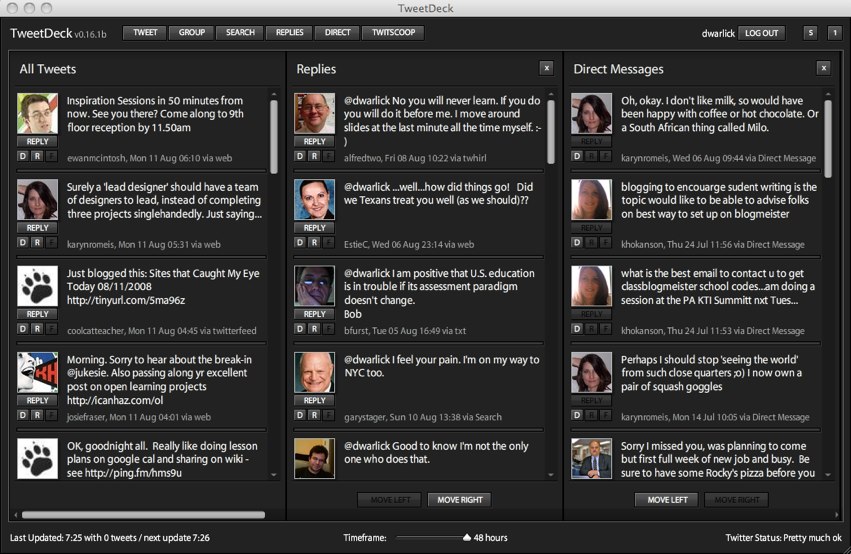
Task: Open TWITSCOOP column
Action: [x=393, y=33]
